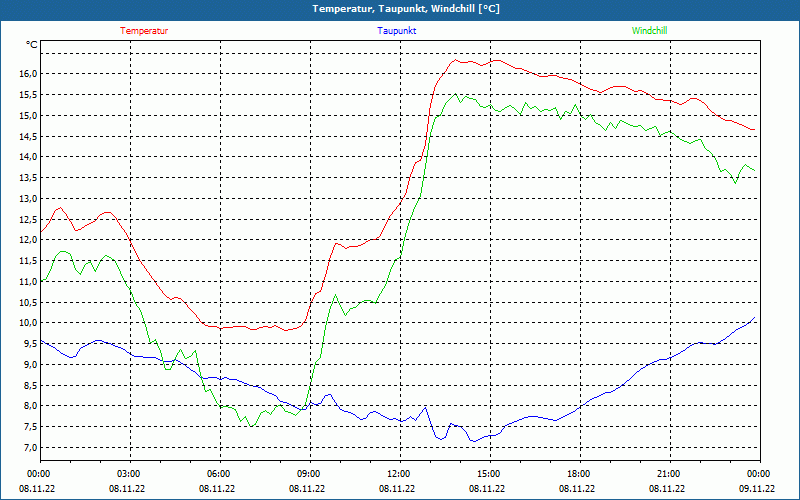Viewport: 800px width, 500px height.
Task: Click the 18:00 time axis label
Action: click(x=578, y=474)
